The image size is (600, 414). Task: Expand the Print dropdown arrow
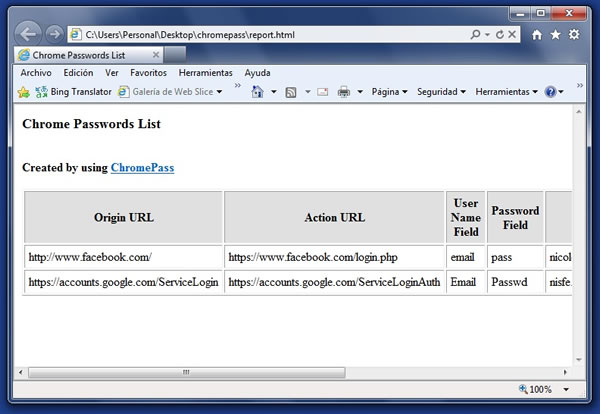click(x=360, y=92)
